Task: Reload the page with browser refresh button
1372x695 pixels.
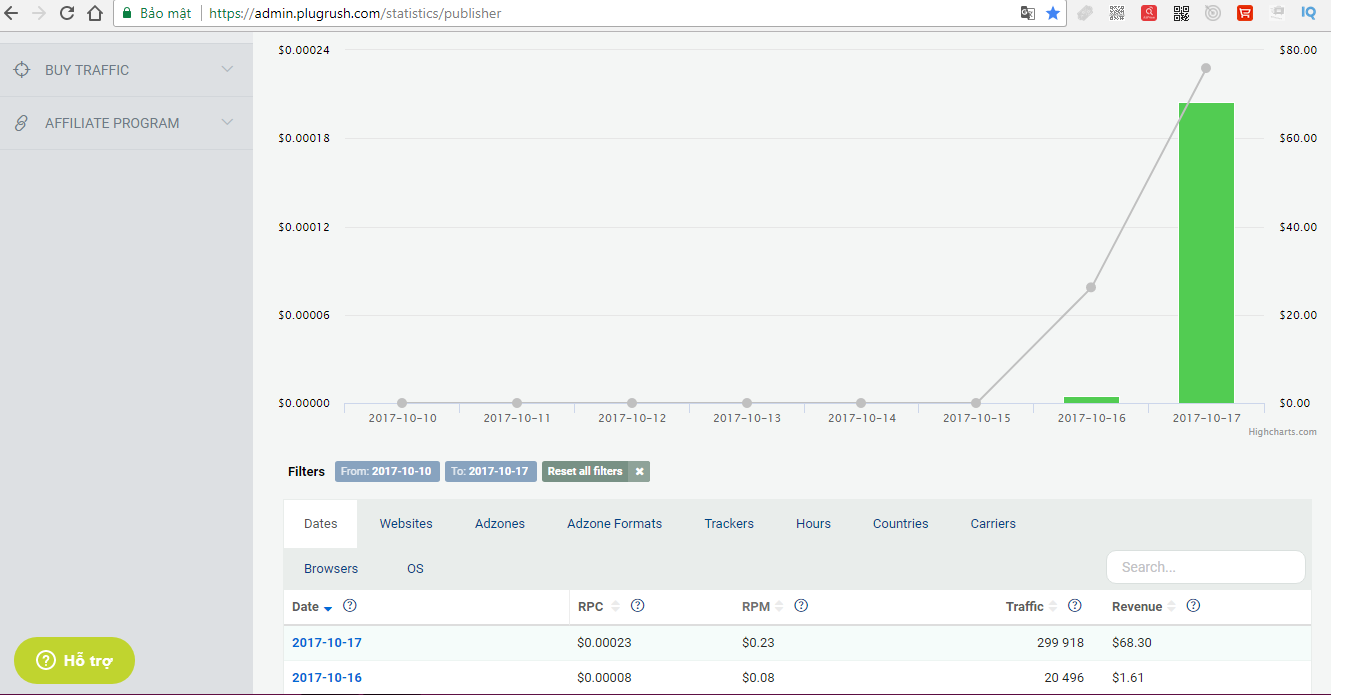Action: pos(67,13)
